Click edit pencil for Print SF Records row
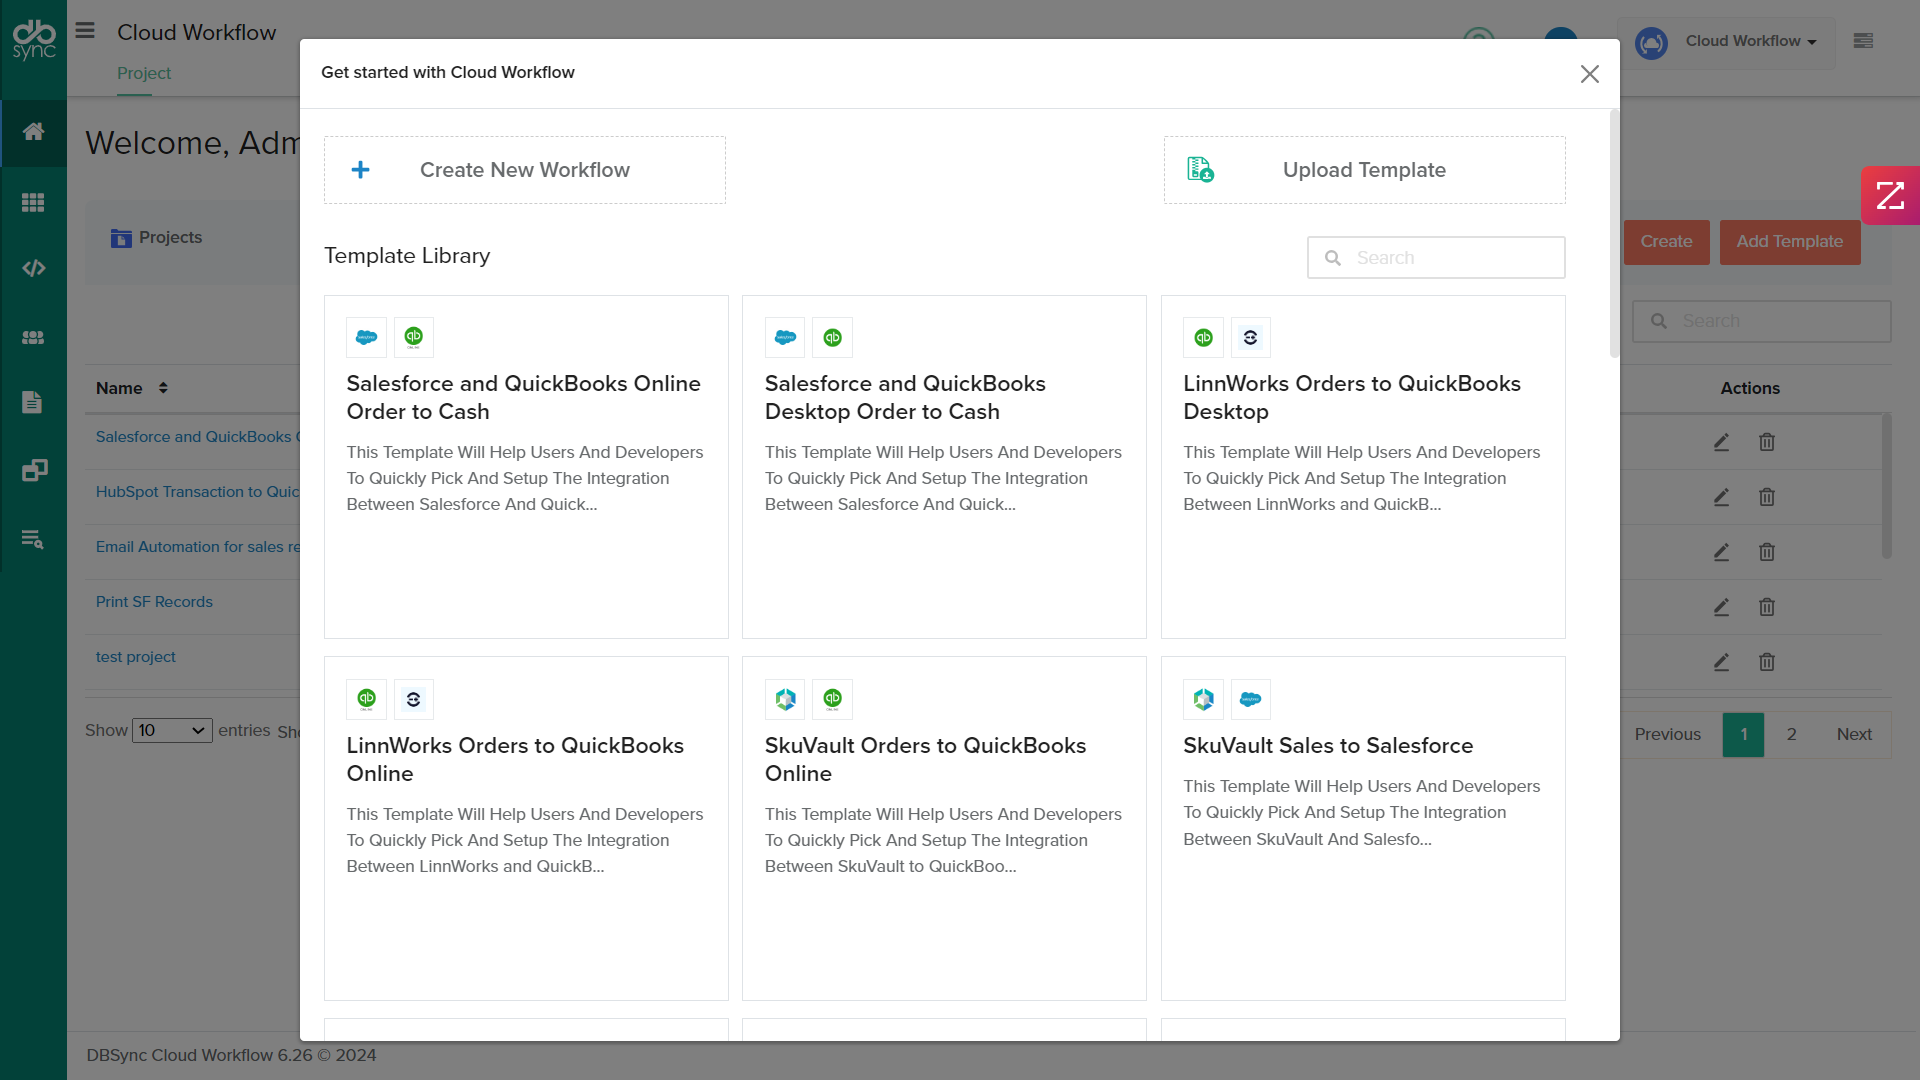Image resolution: width=1920 pixels, height=1080 pixels. pyautogui.click(x=1721, y=607)
